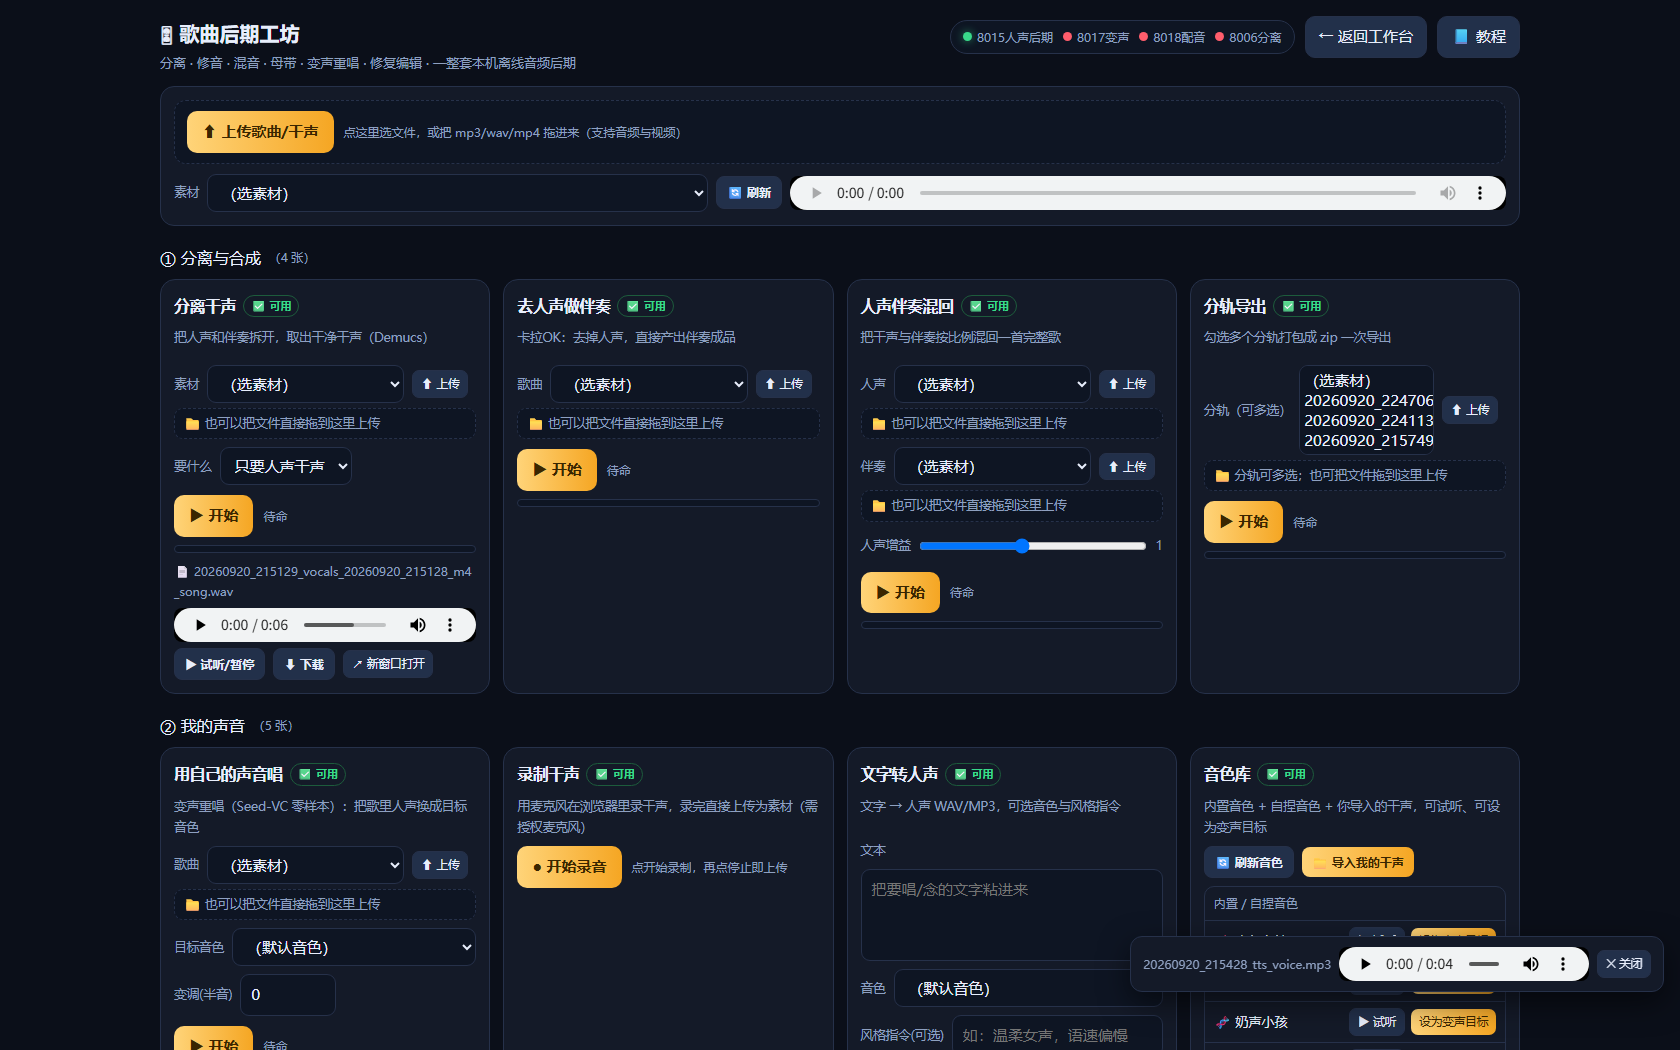
Task: Open 歌曲 dropdown in 去人声做伴奏 card
Action: click(649, 384)
